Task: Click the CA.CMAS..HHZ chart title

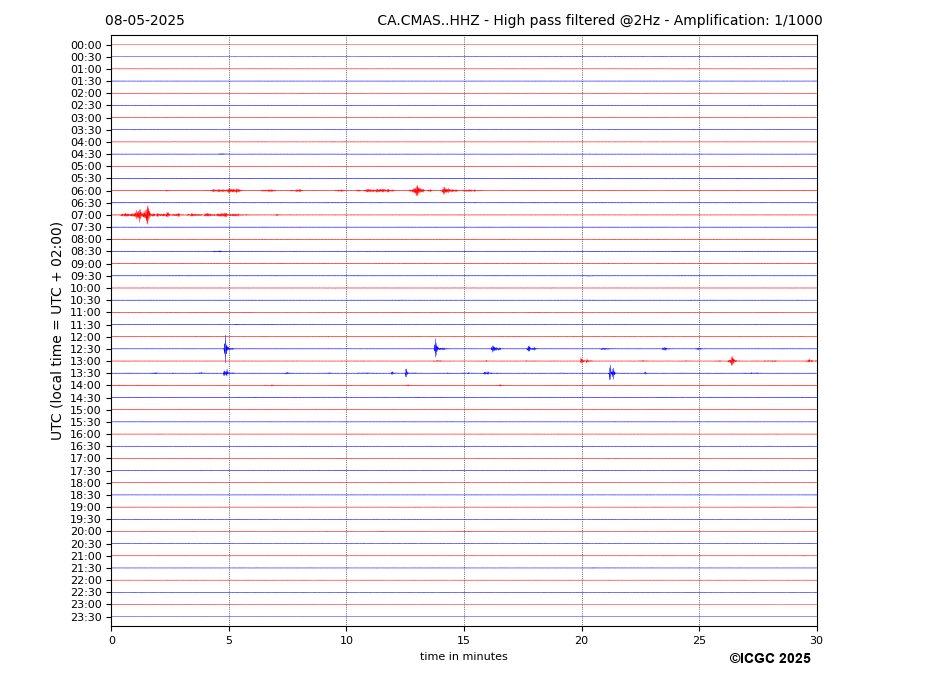Action: (x=599, y=21)
